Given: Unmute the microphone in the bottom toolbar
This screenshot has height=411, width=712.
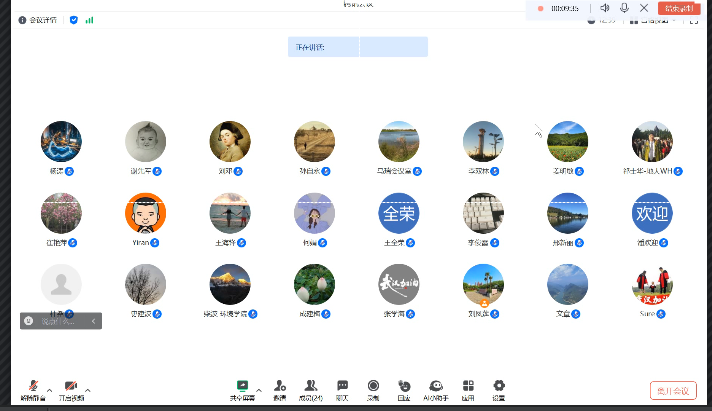Looking at the screenshot, I should (x=33, y=387).
